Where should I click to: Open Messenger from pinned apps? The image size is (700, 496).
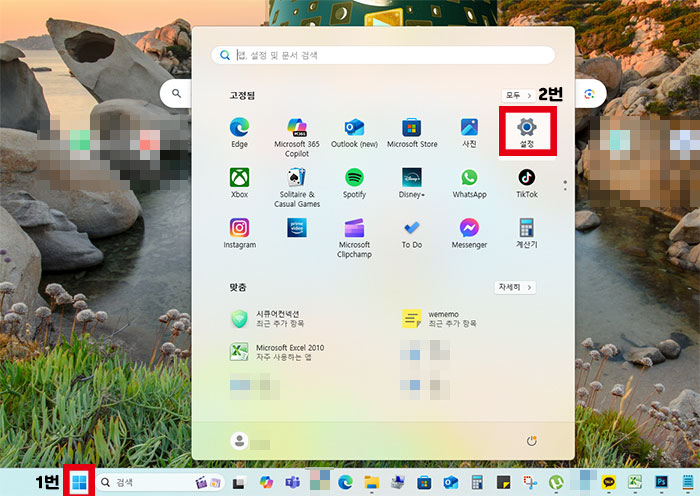click(469, 233)
